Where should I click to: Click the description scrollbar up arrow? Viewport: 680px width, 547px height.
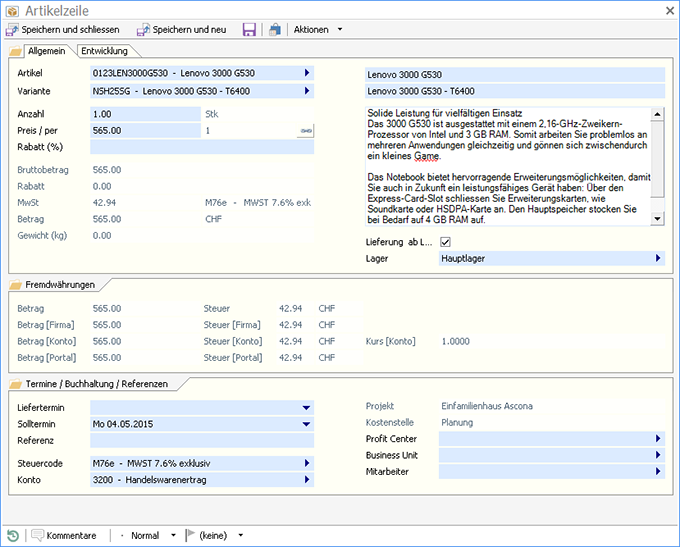[x=657, y=114]
